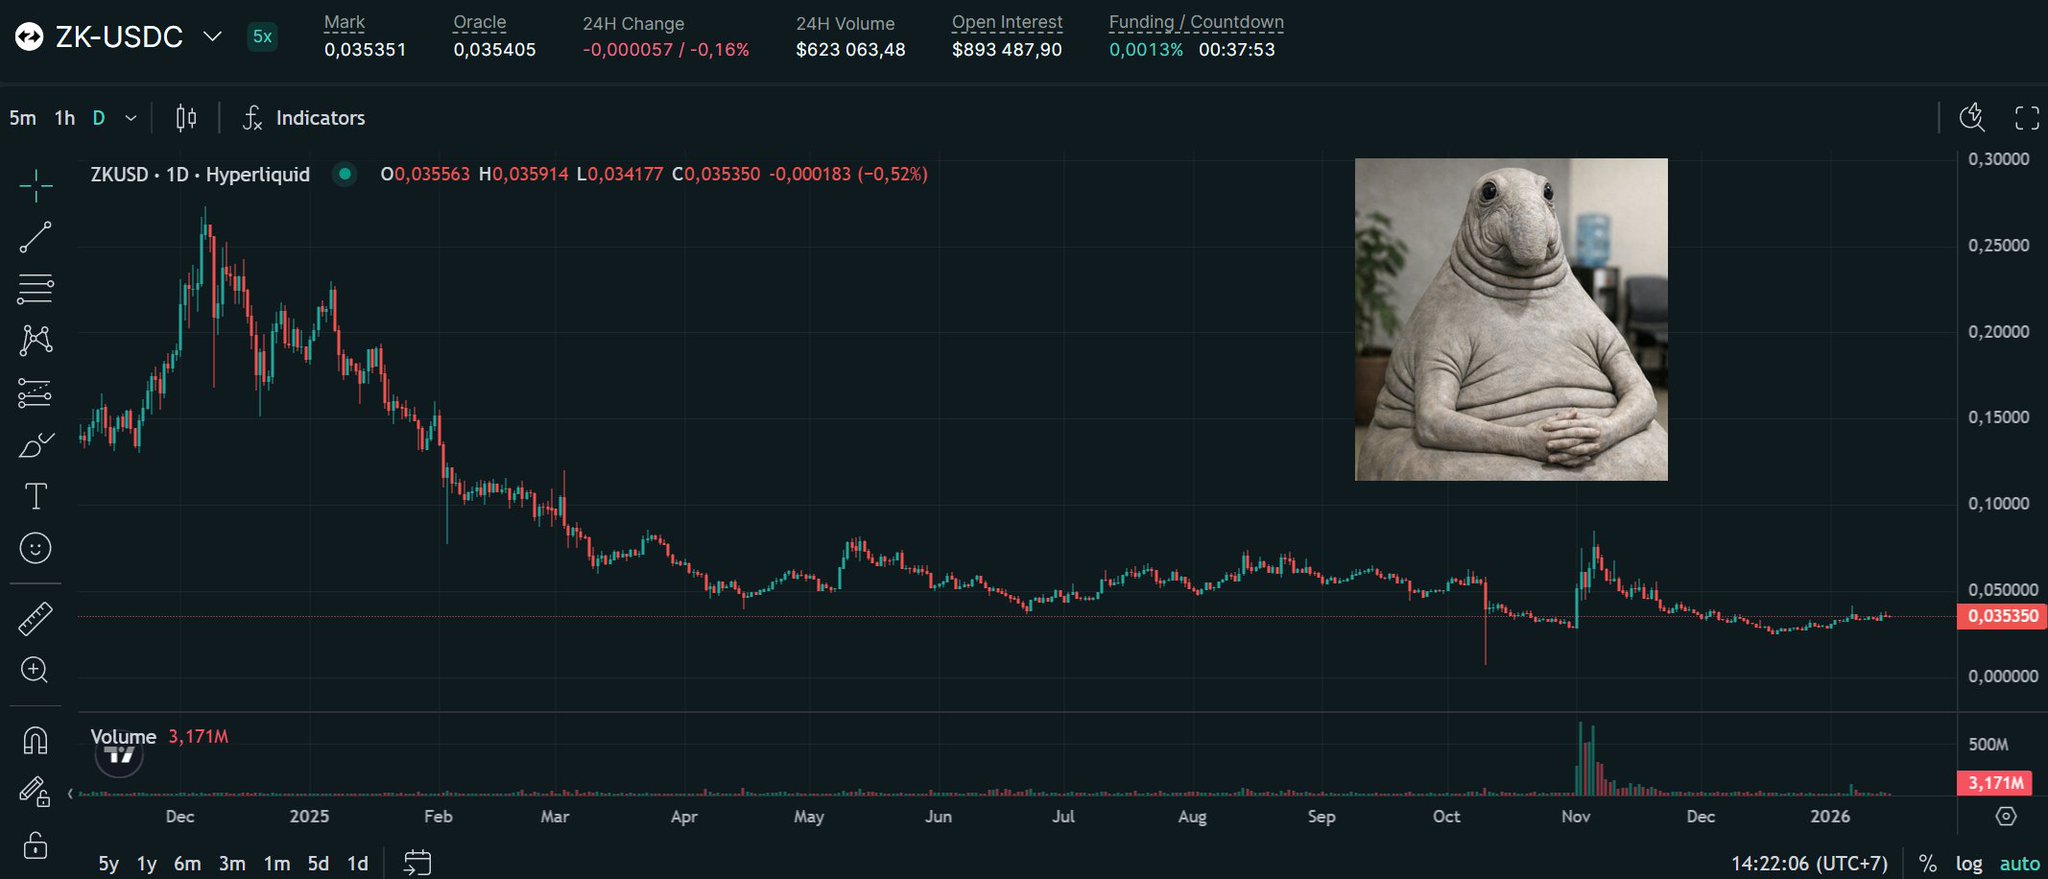
Task: Select the 6m date range
Action: [187, 863]
